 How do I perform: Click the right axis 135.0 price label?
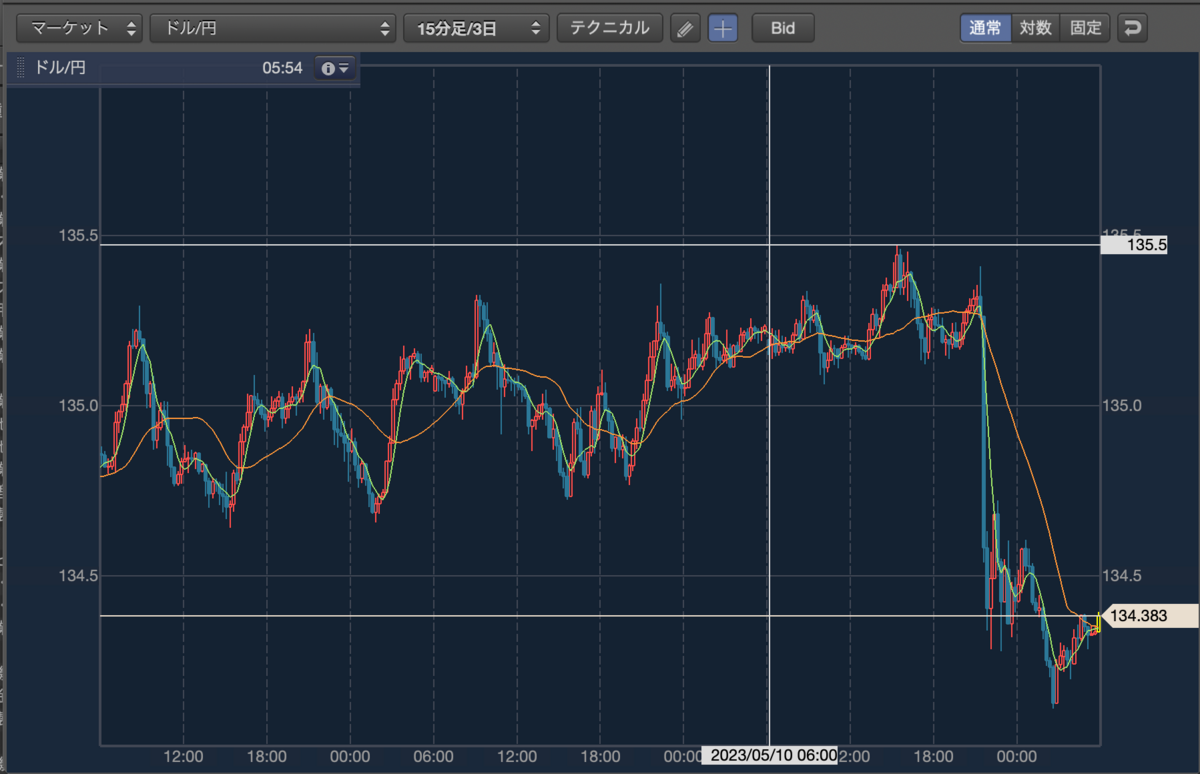tap(1122, 406)
